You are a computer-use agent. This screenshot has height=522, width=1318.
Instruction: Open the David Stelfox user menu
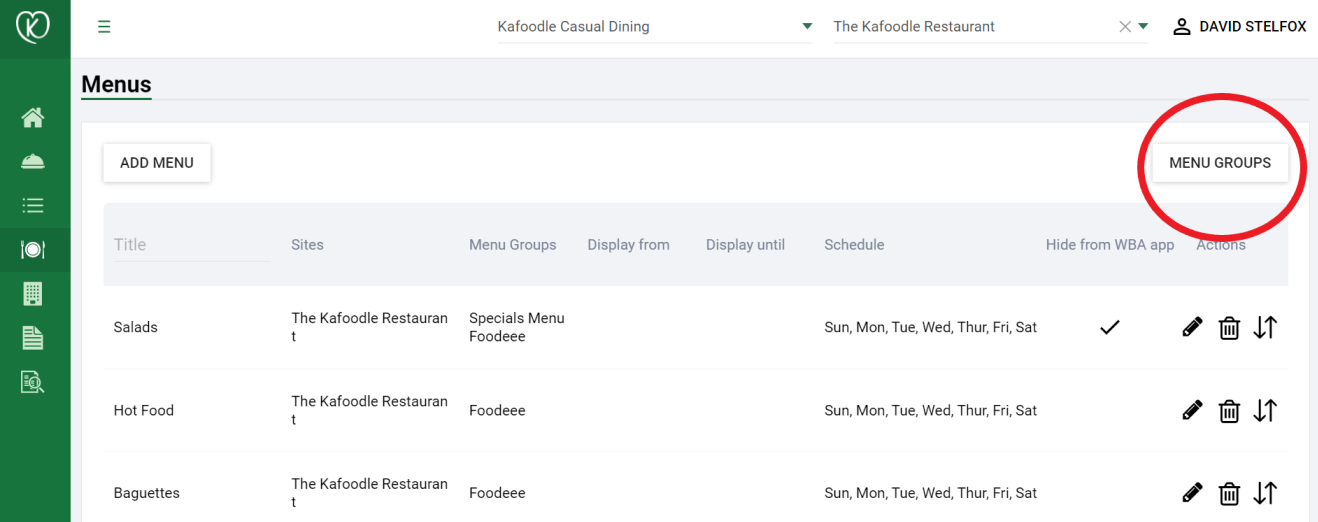pos(1239,27)
